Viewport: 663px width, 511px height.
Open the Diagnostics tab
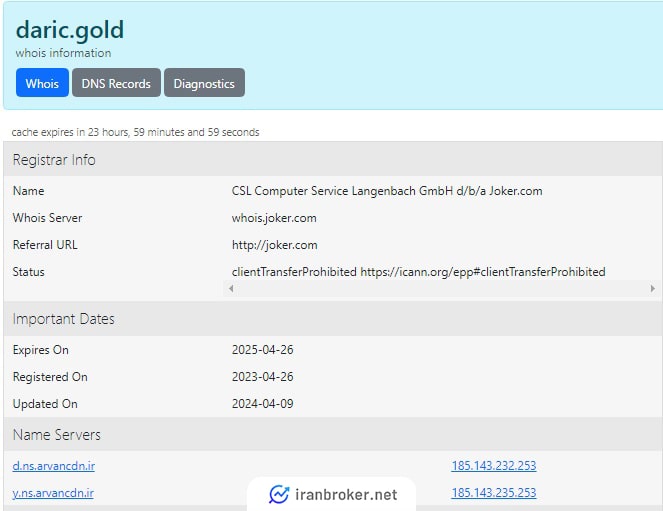[204, 83]
